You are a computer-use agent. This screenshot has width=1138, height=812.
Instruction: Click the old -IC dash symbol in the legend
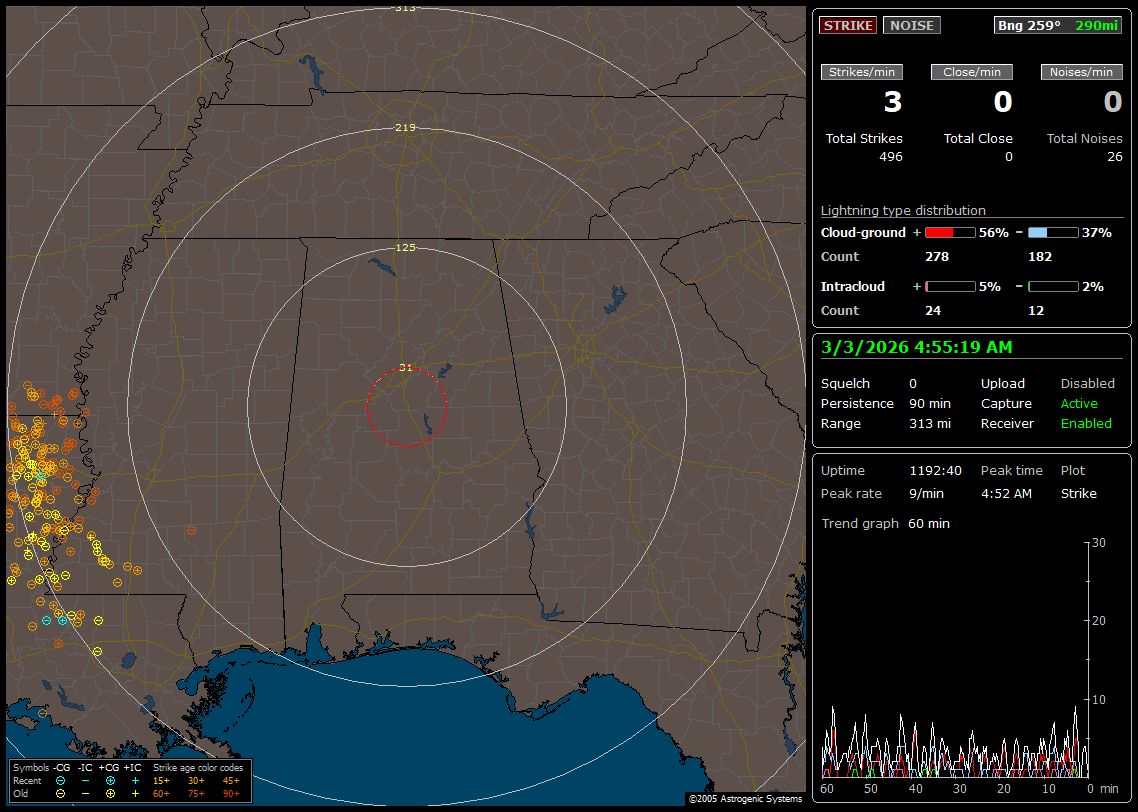(85, 793)
